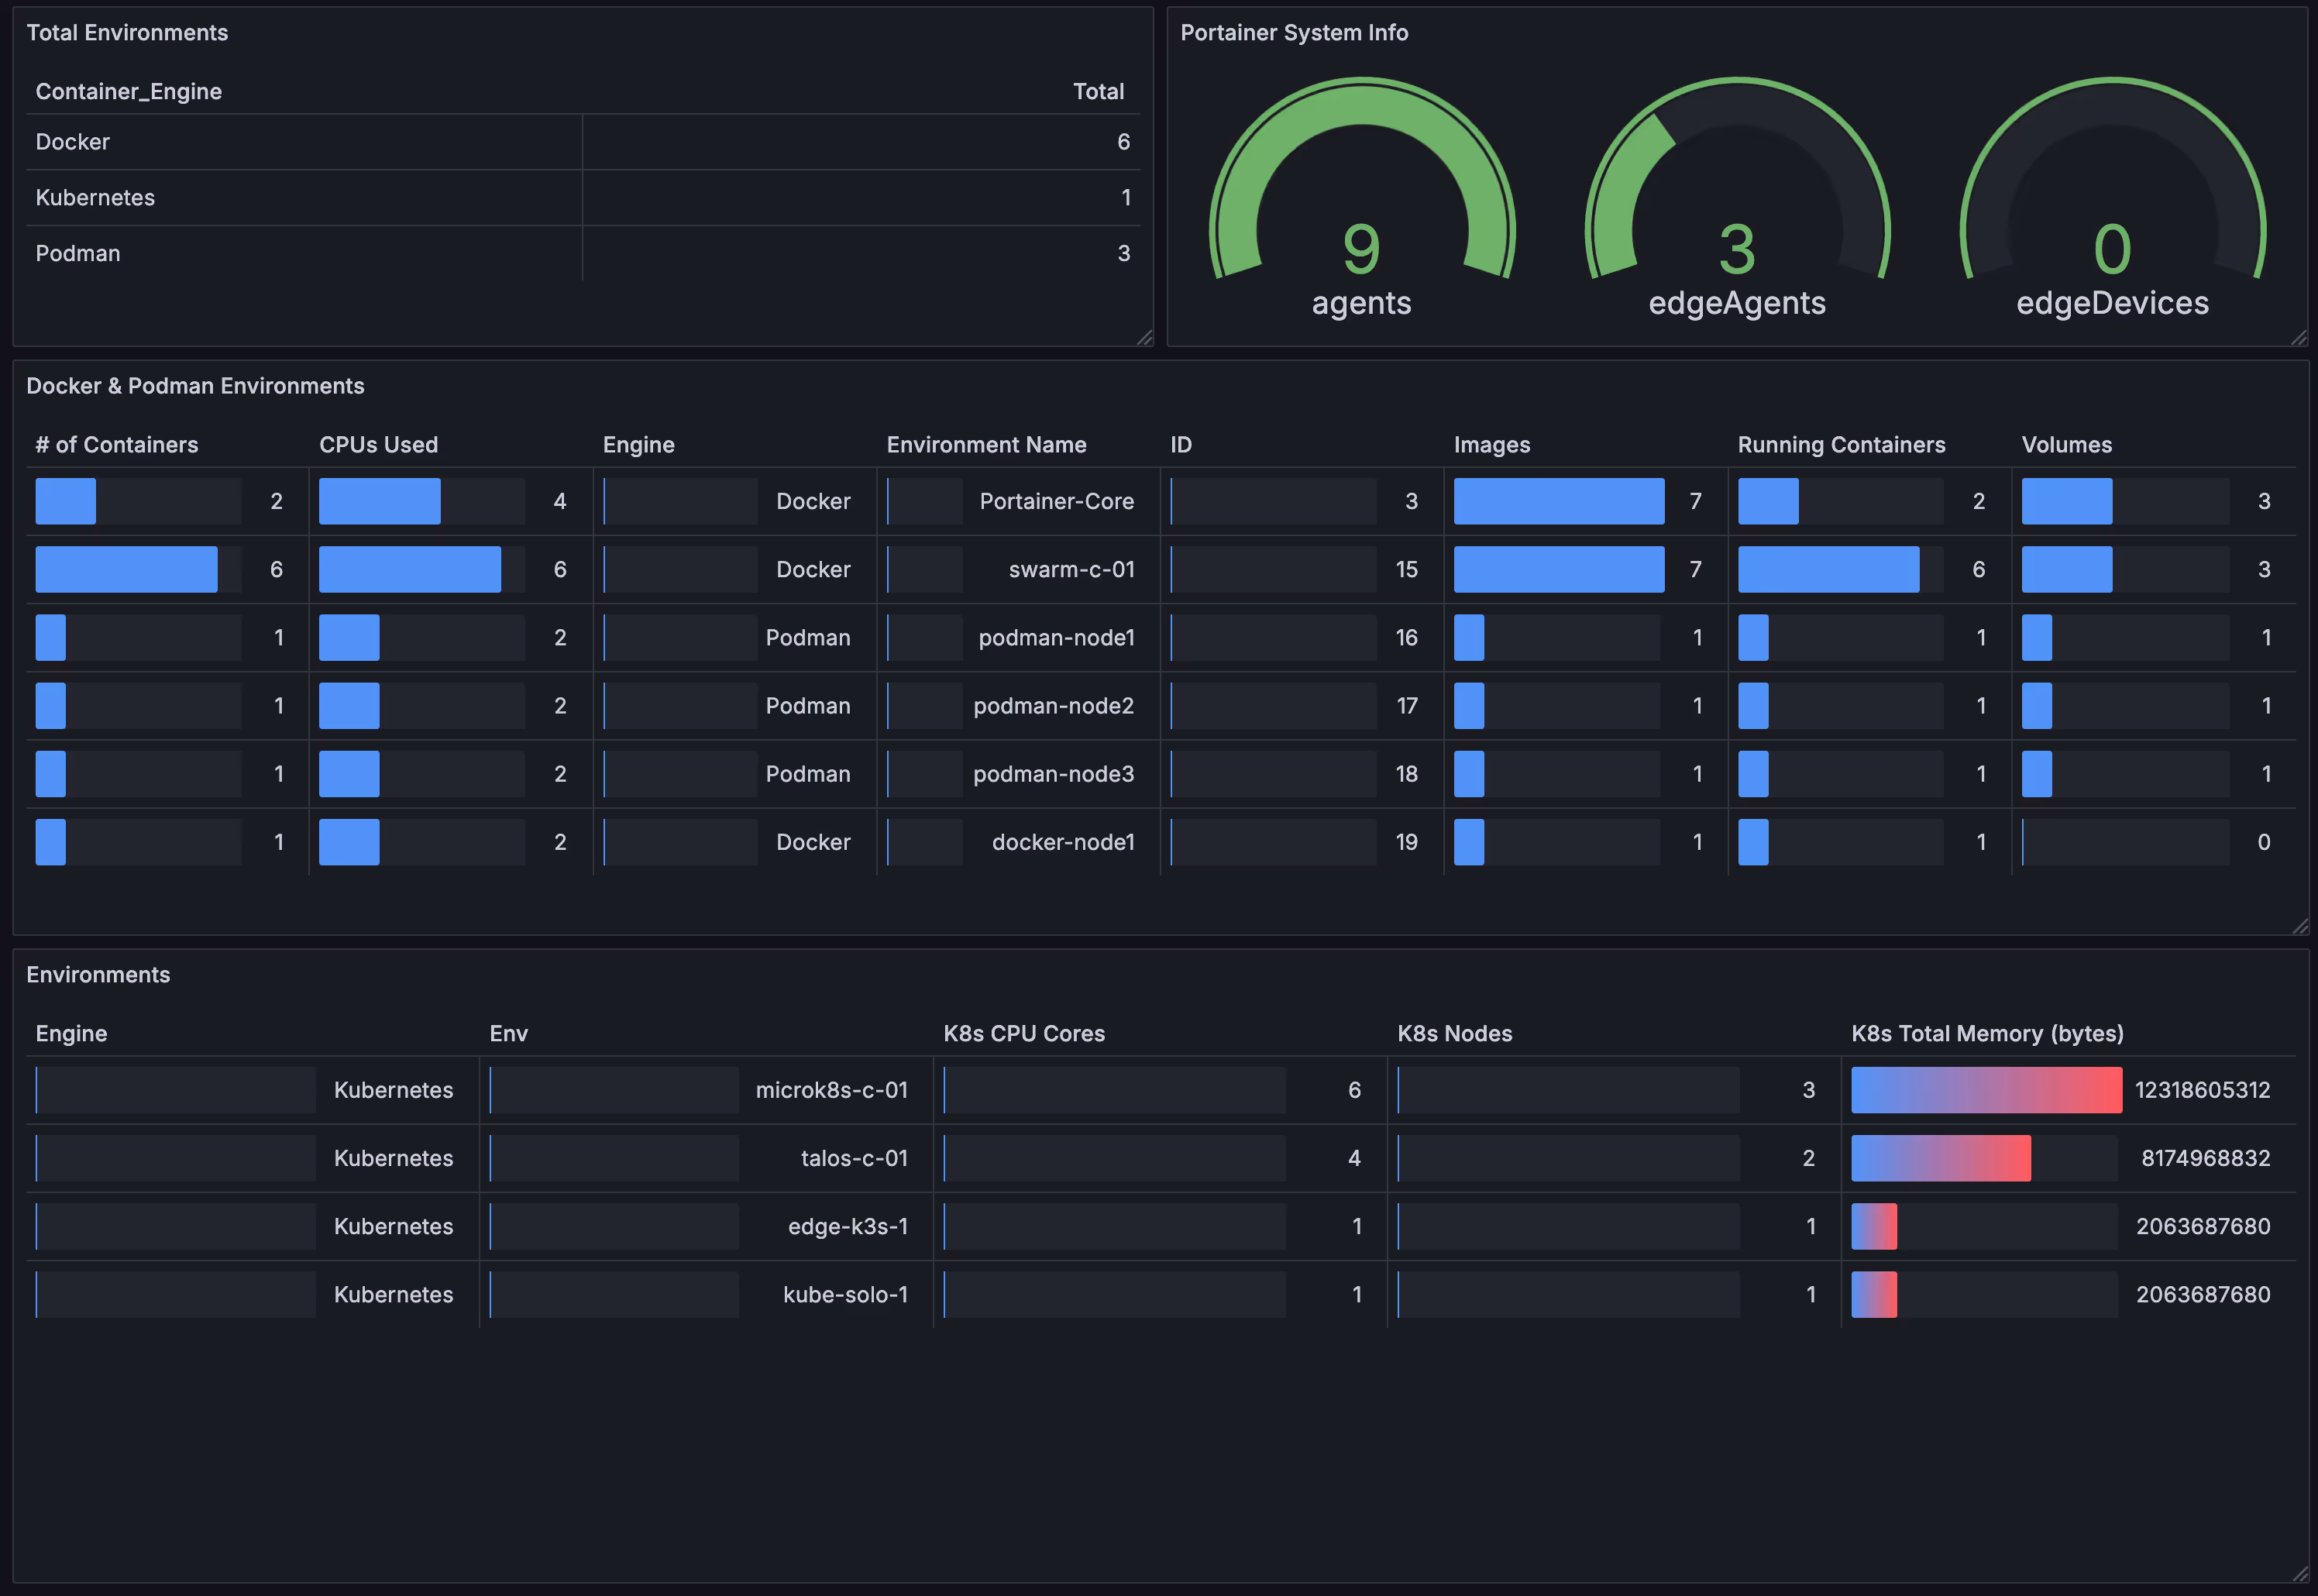
Task: Click the Environments panel title
Action: (x=98, y=975)
